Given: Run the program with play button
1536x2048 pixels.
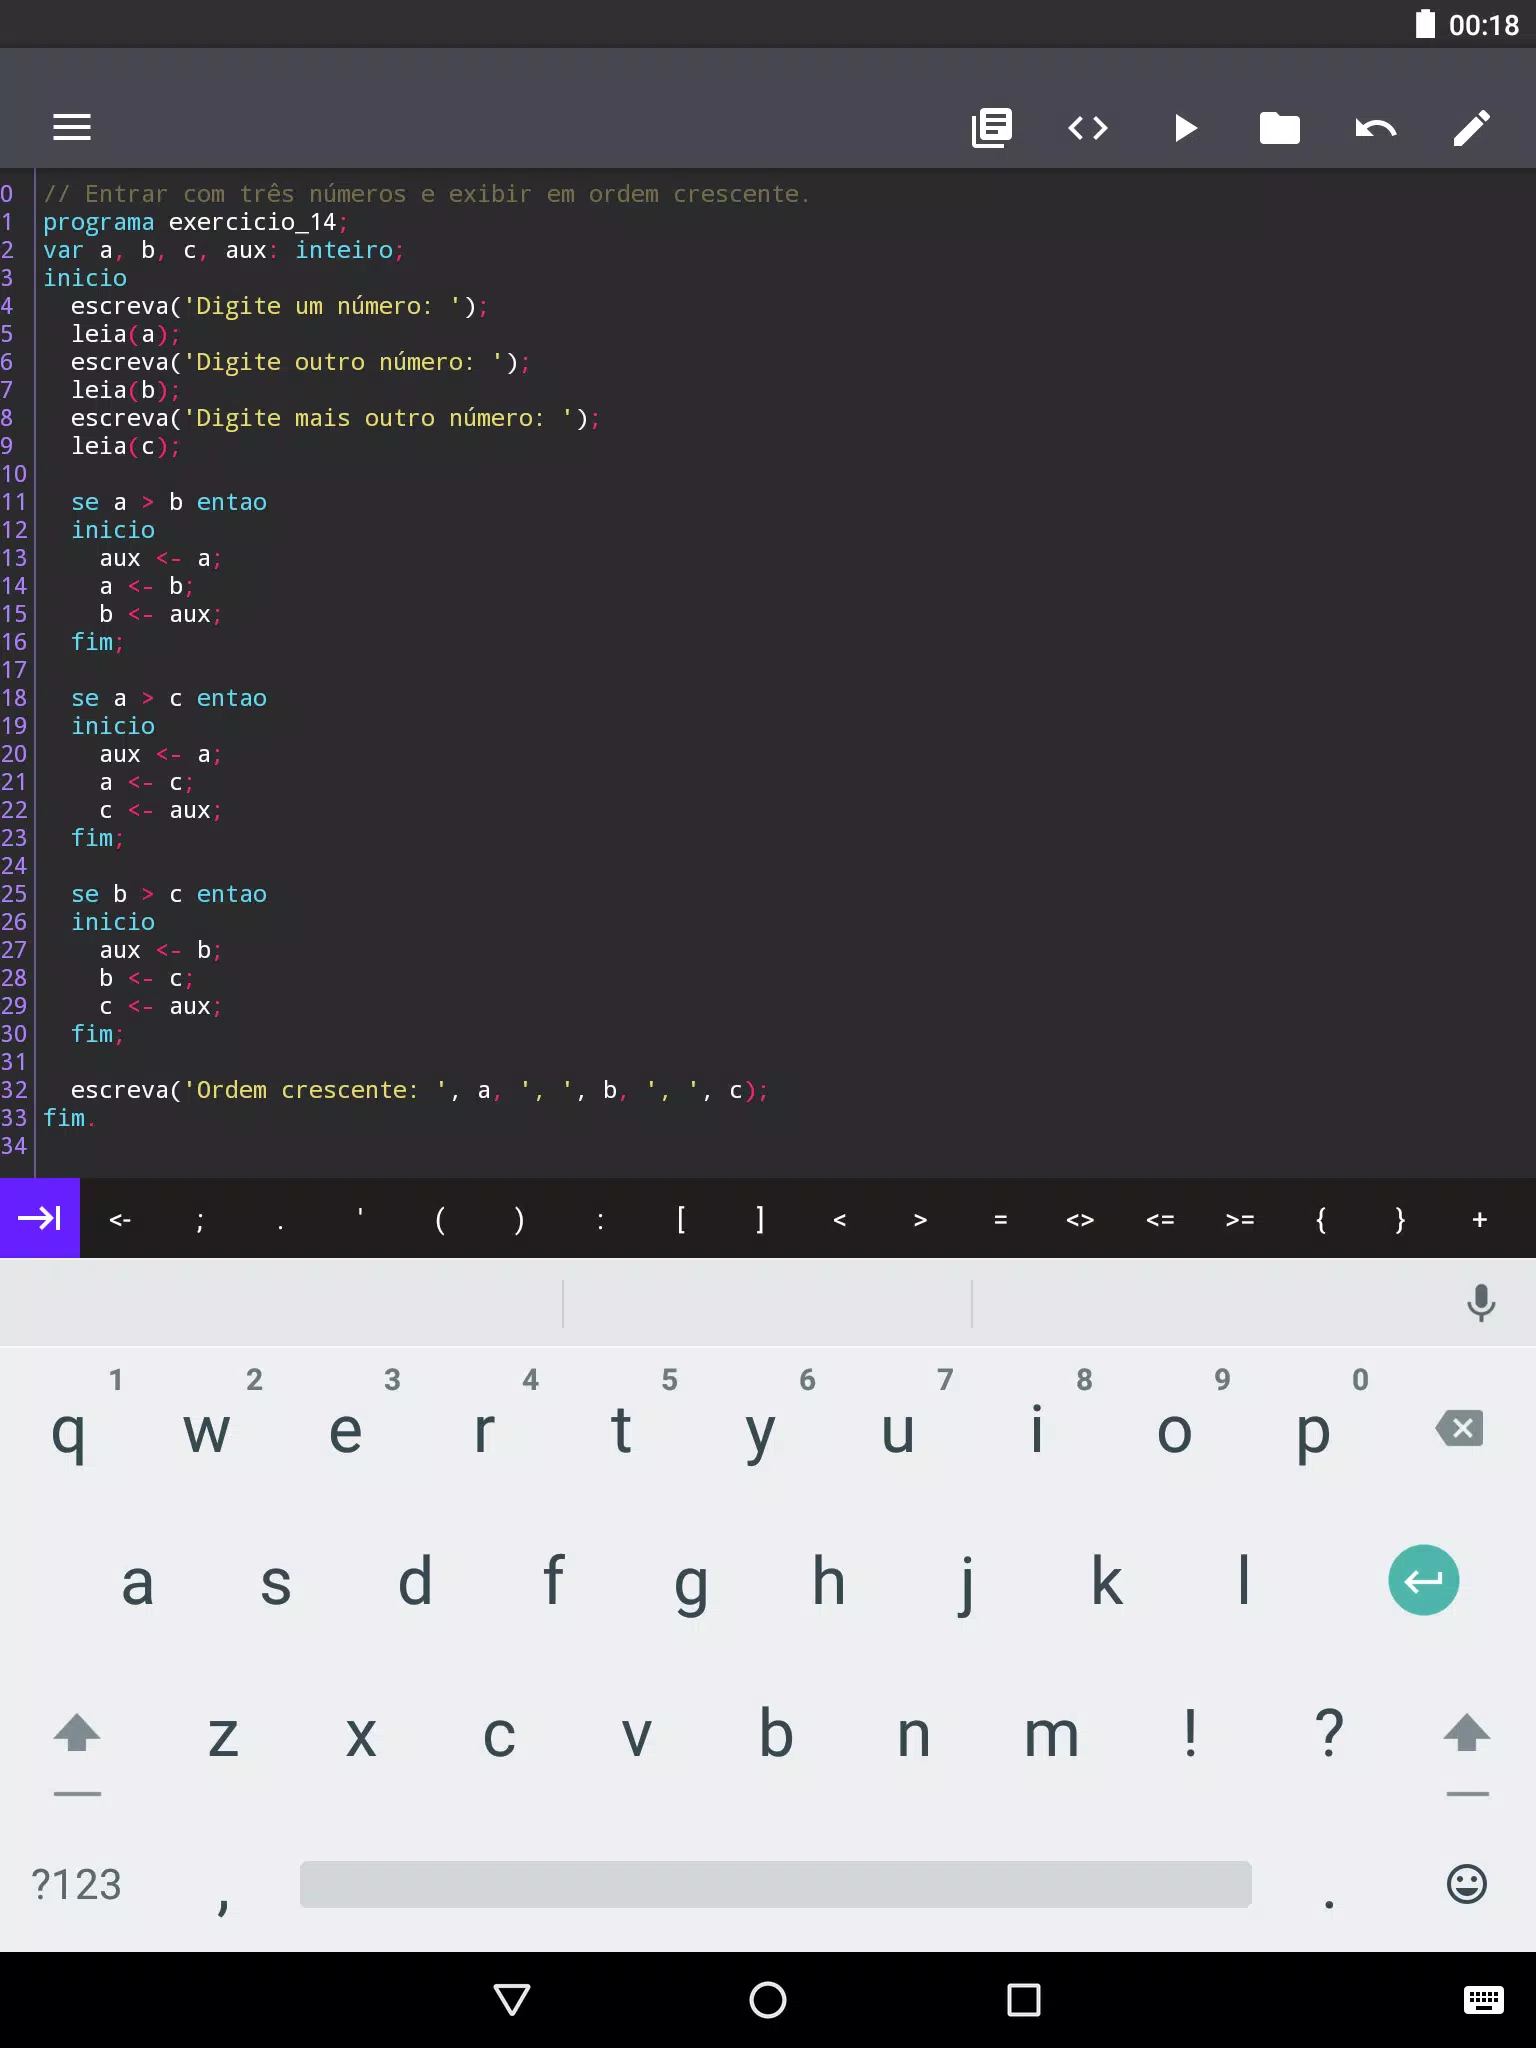Looking at the screenshot, I should pos(1185,128).
